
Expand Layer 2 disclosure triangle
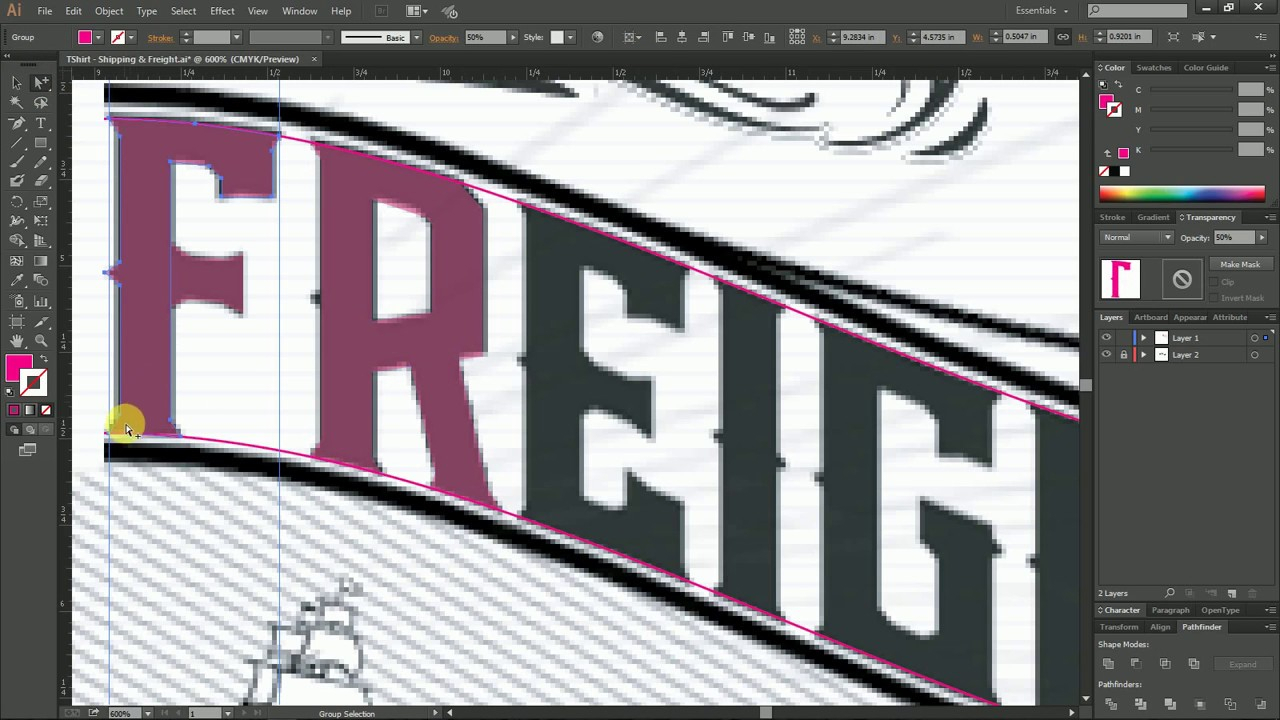point(1143,355)
